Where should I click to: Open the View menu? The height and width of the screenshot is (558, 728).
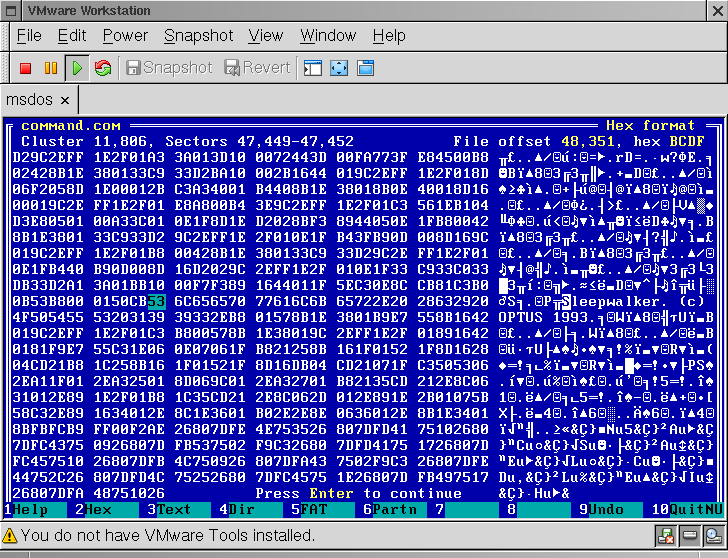(x=266, y=36)
